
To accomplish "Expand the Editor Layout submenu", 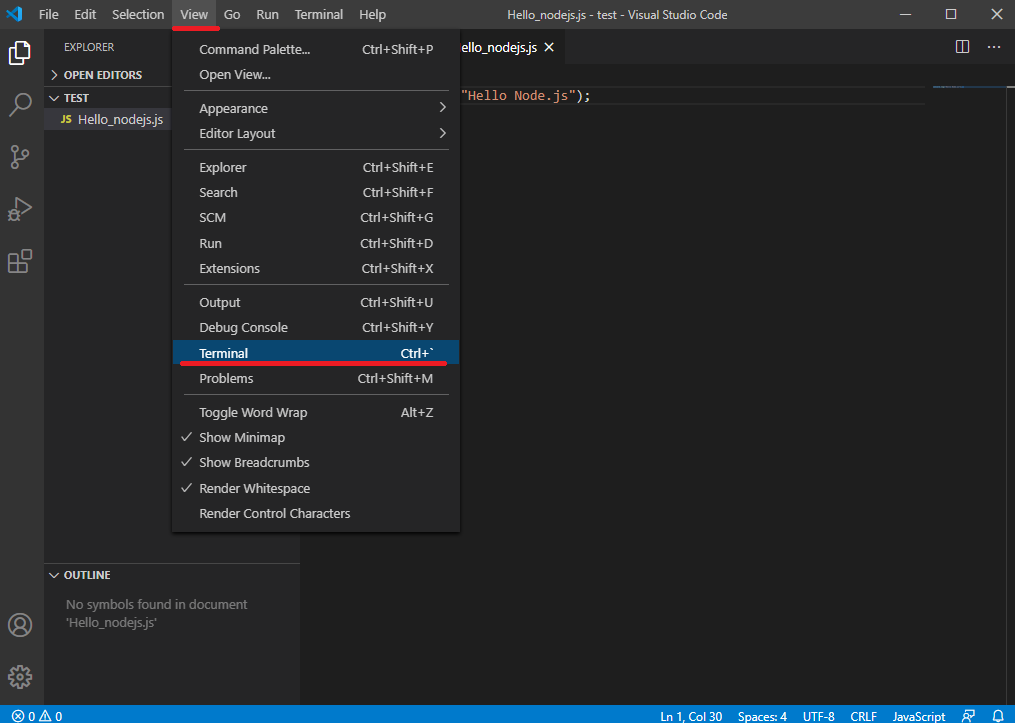I will click(x=316, y=133).
